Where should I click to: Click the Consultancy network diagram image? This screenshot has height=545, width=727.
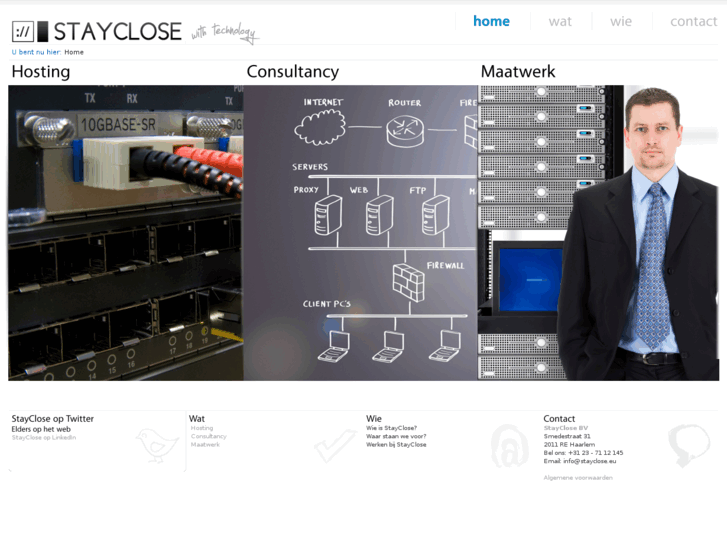pos(360,233)
